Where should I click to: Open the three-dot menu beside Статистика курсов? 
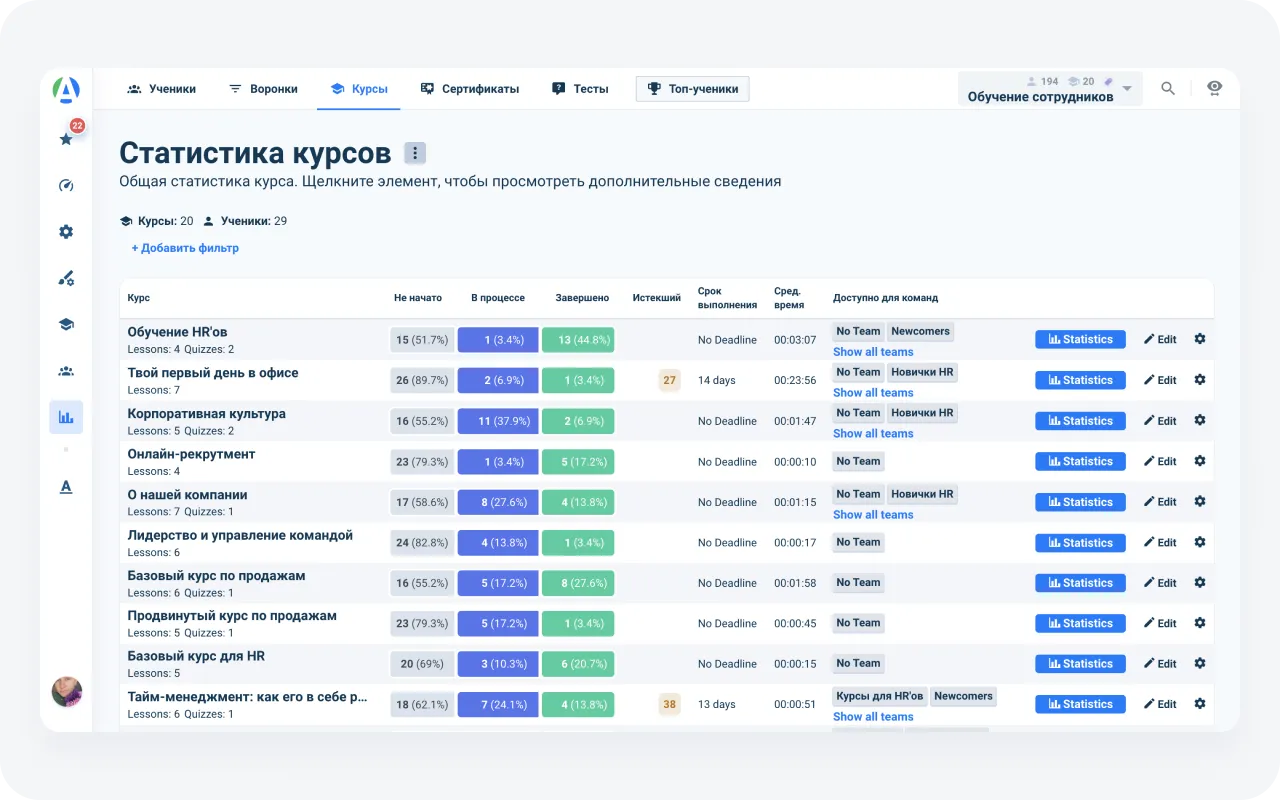pyautogui.click(x=415, y=153)
